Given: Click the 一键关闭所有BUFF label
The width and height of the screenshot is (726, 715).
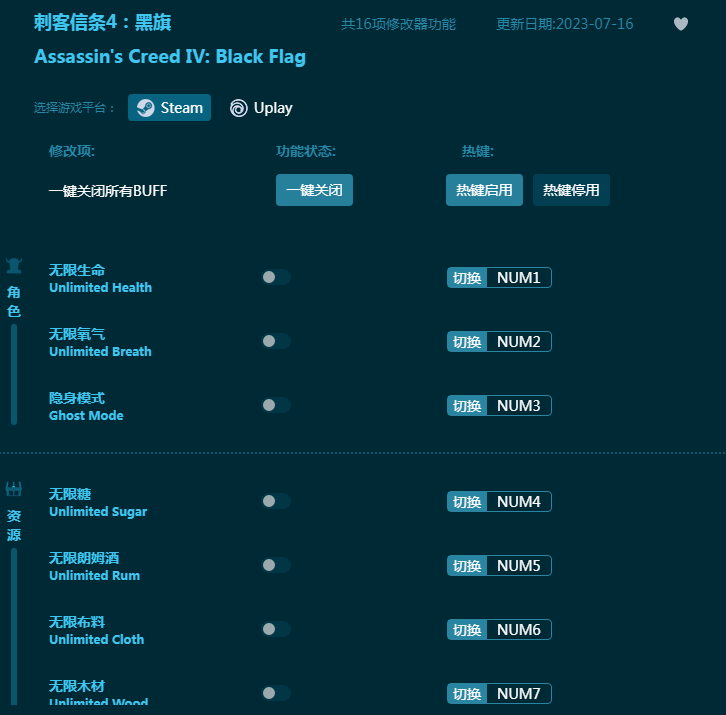Looking at the screenshot, I should (x=108, y=191).
